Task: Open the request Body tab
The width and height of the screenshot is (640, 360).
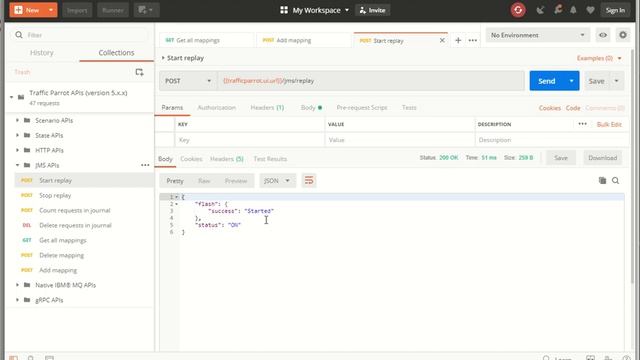Action: (311, 108)
